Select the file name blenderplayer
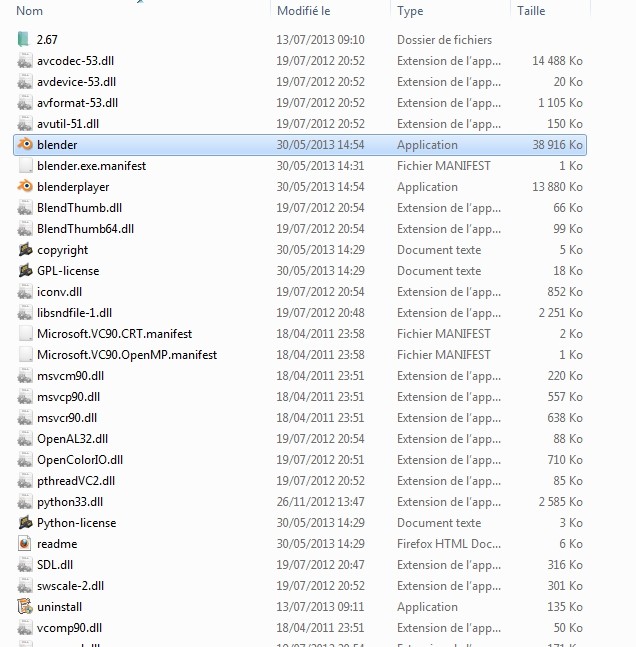The image size is (636, 647). [73, 187]
